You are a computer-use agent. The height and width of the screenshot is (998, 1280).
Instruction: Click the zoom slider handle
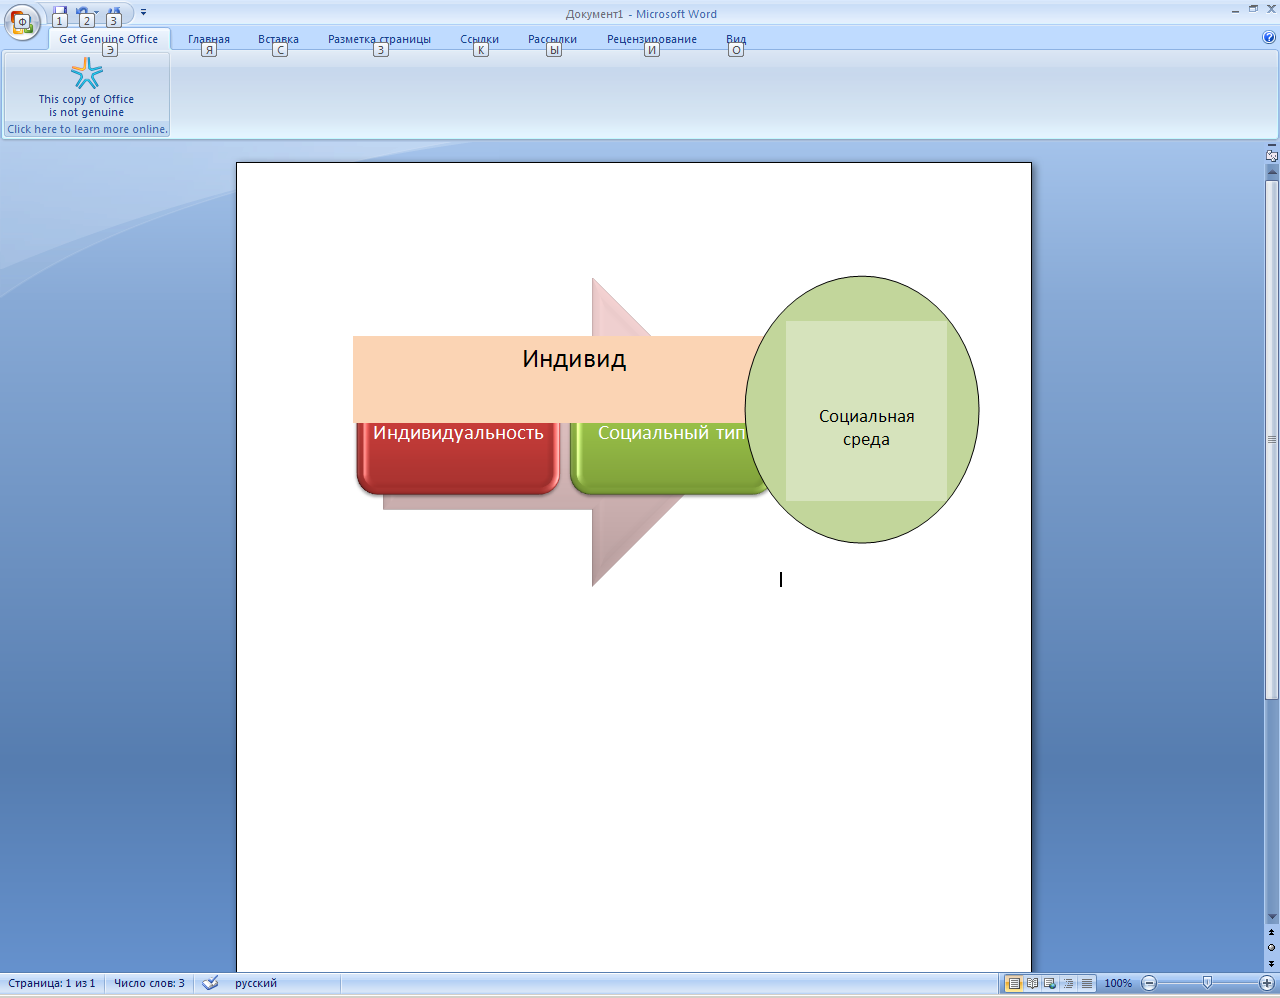(1207, 983)
